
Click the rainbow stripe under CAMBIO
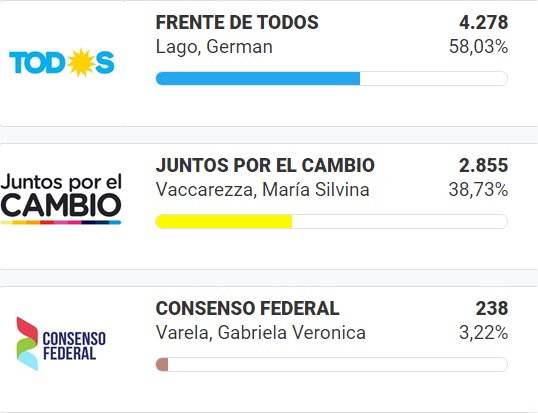click(x=61, y=222)
